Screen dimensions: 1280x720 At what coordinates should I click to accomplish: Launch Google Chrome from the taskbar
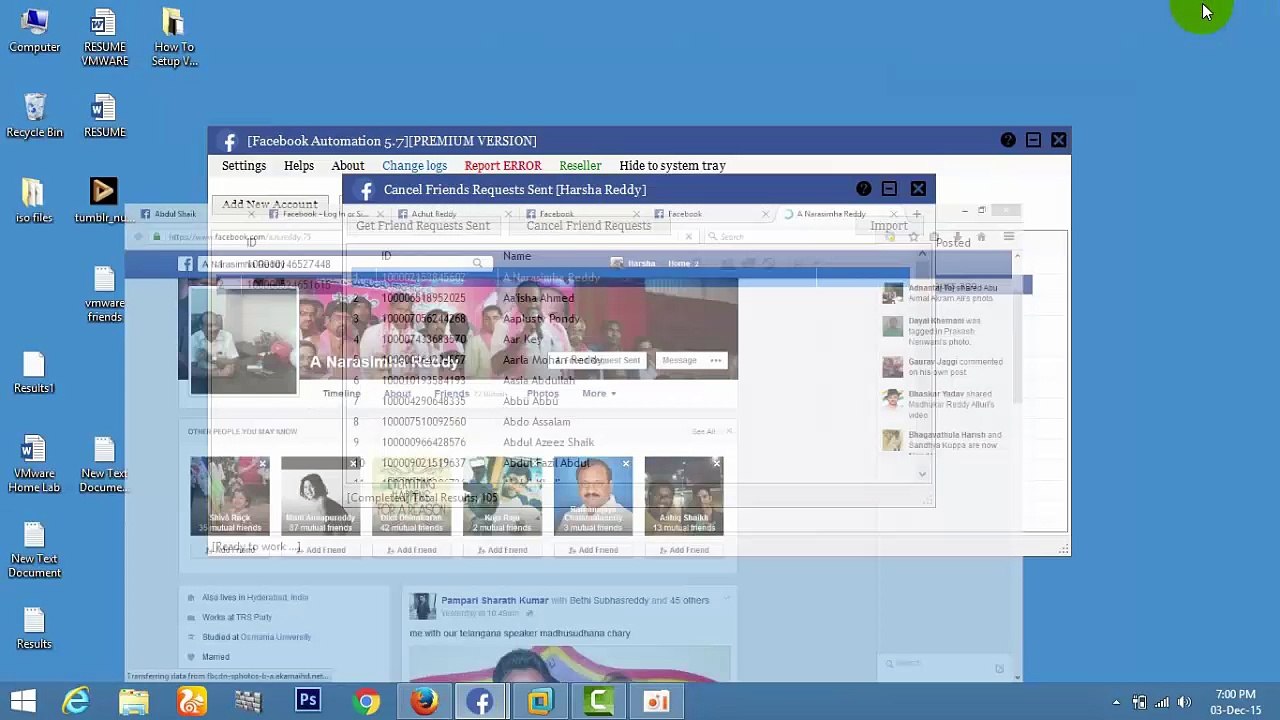pyautogui.click(x=366, y=701)
